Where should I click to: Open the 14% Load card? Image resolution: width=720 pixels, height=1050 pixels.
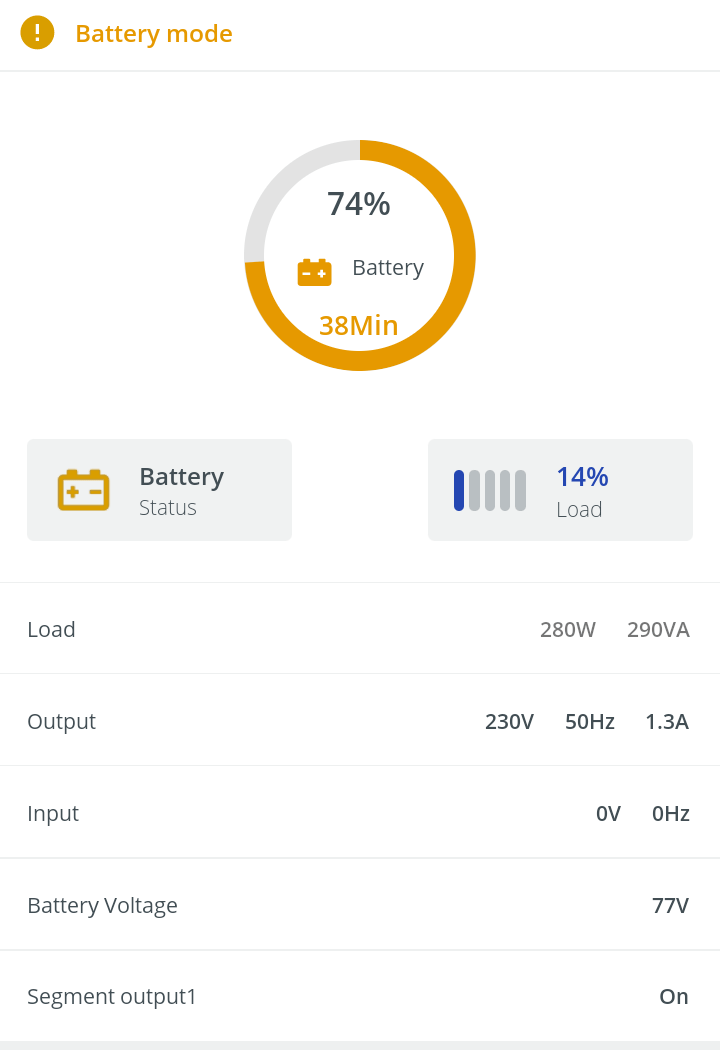click(560, 490)
